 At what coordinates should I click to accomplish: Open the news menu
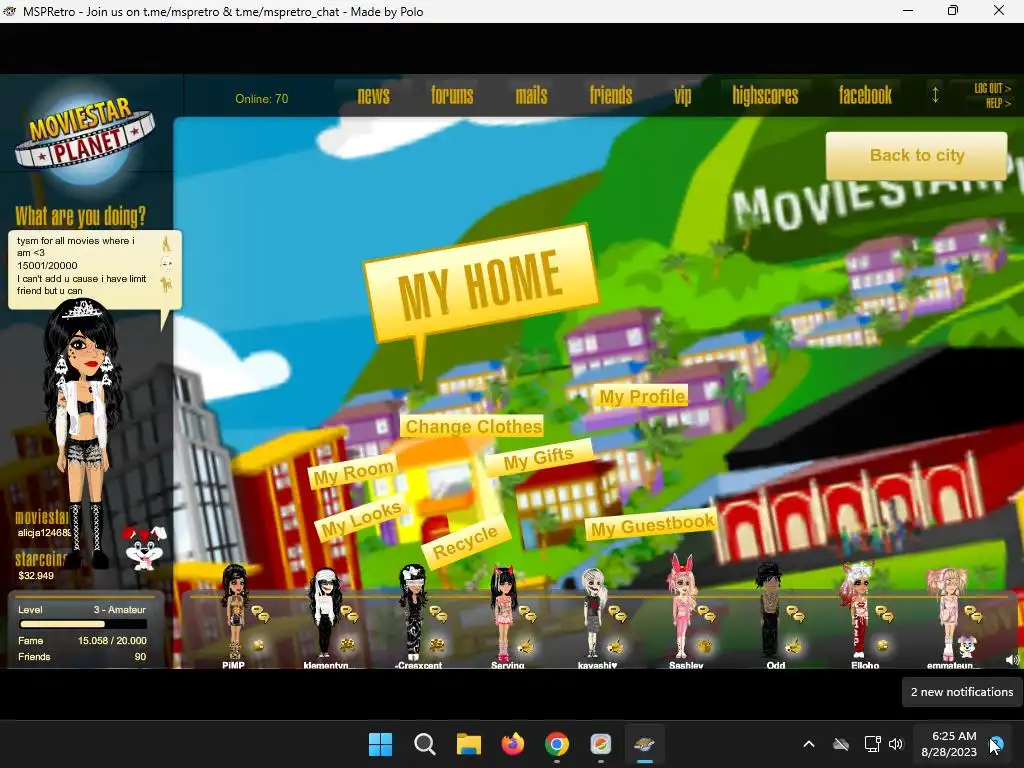click(x=374, y=96)
